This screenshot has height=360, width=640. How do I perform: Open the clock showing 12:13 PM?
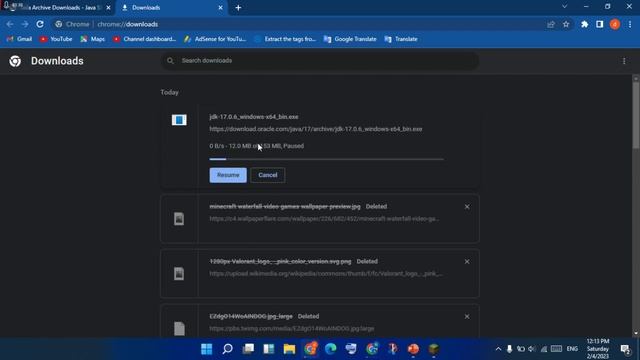(x=598, y=349)
